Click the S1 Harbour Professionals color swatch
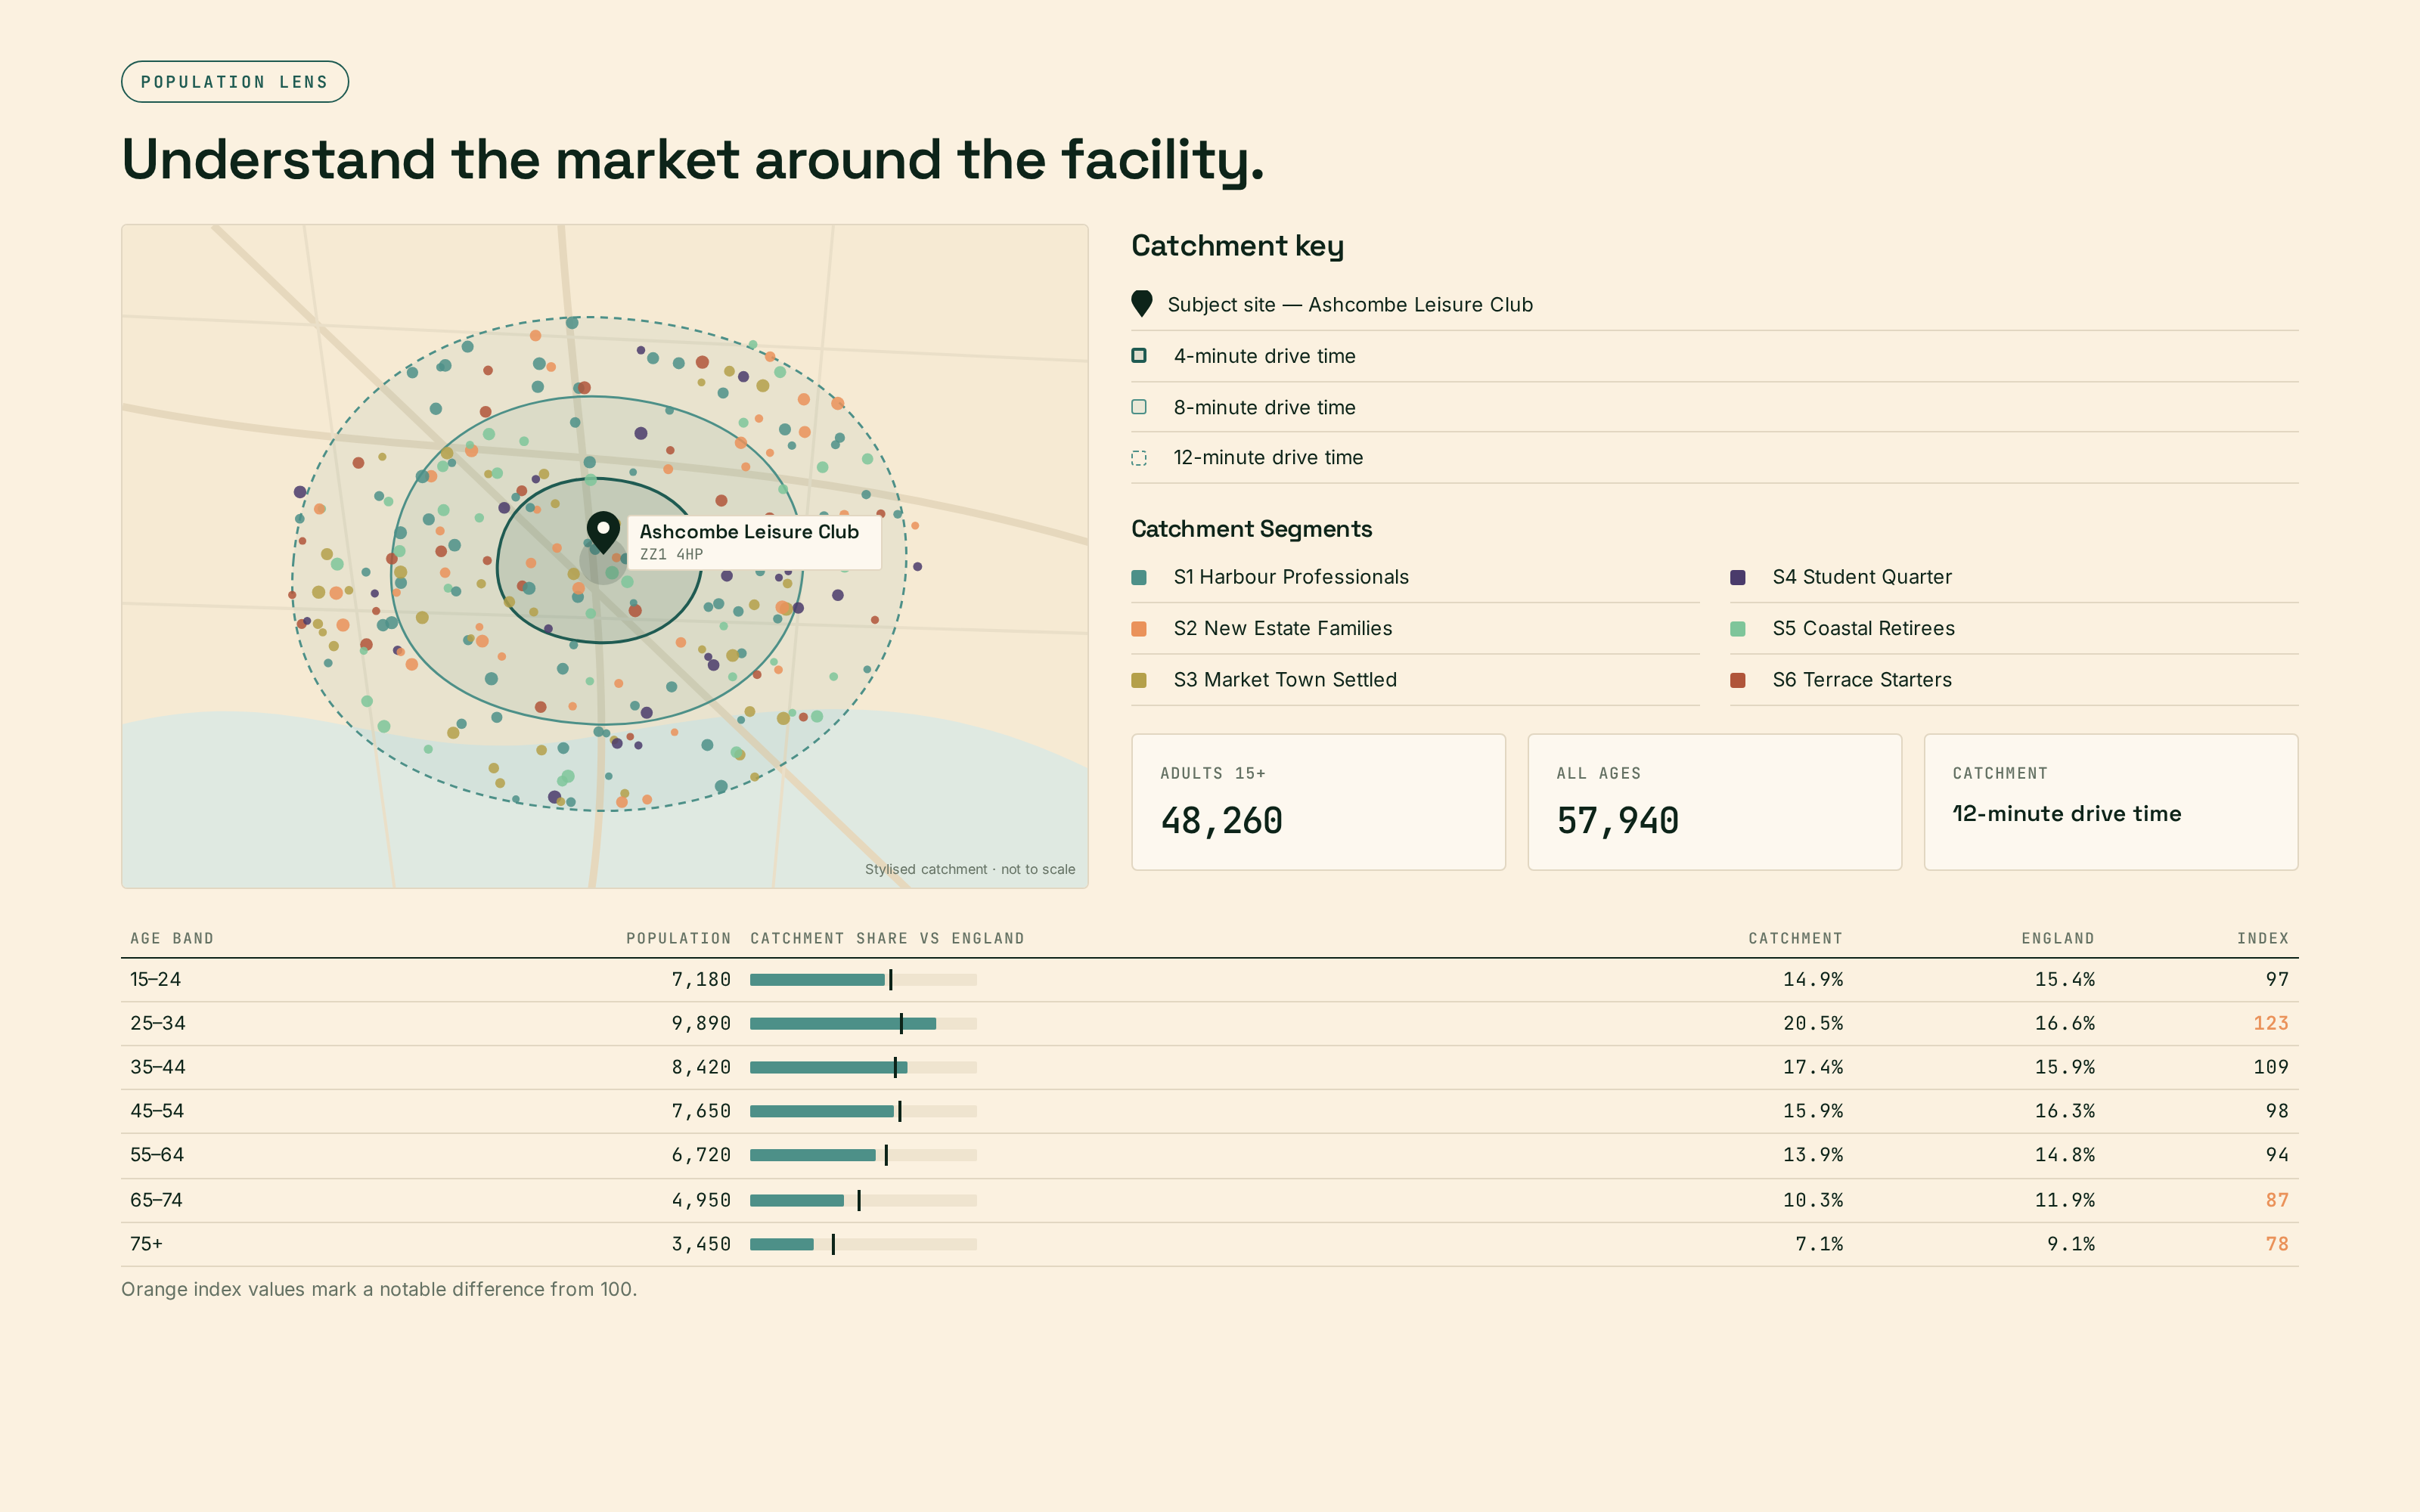 pyautogui.click(x=1139, y=577)
